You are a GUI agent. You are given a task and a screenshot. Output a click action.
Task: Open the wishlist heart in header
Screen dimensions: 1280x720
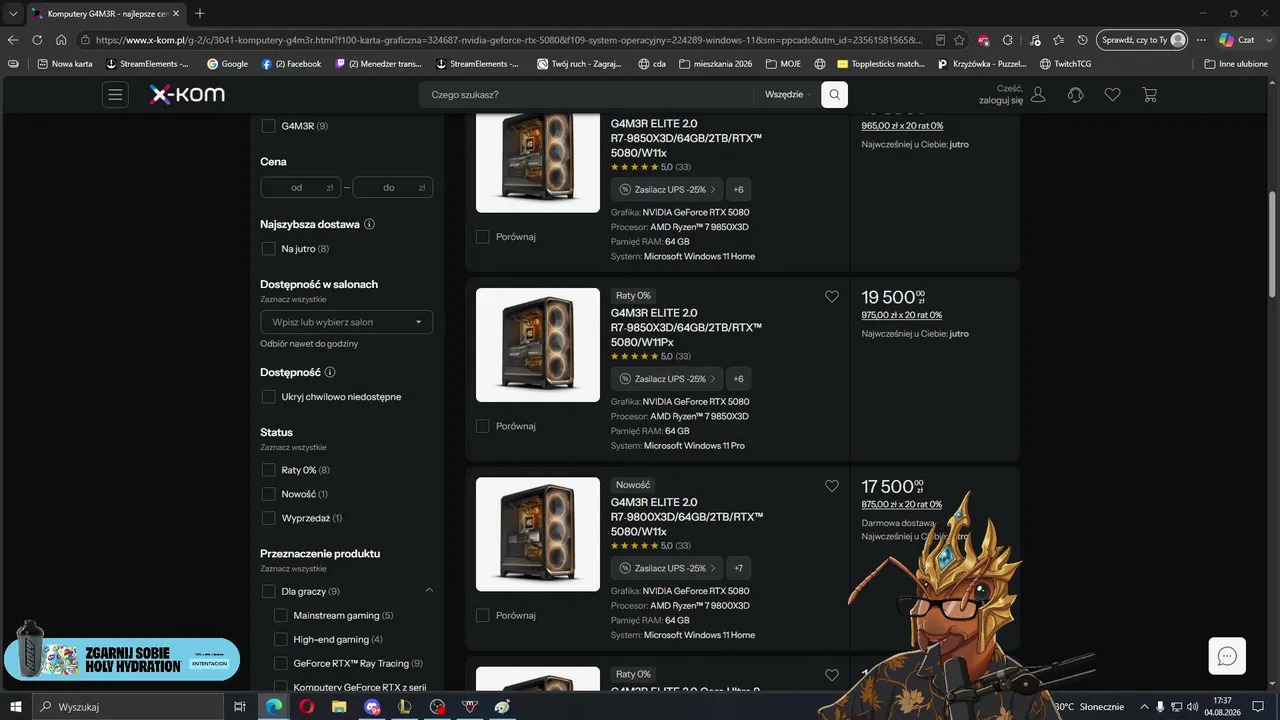(x=1113, y=95)
